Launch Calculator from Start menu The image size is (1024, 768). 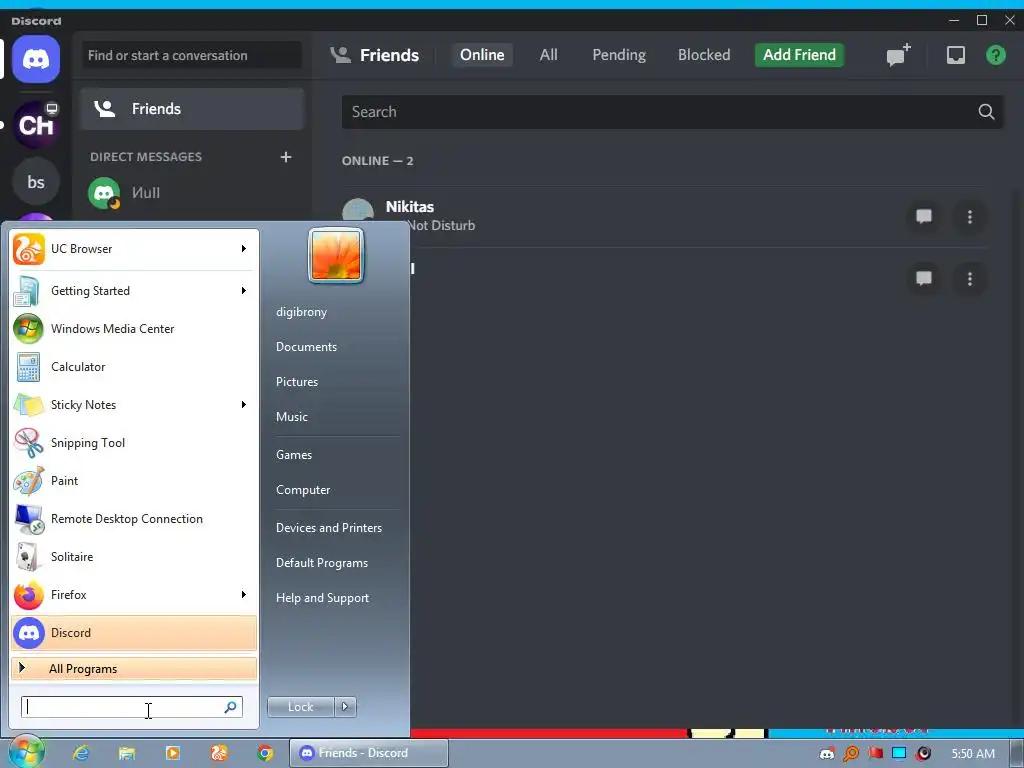pos(134,367)
